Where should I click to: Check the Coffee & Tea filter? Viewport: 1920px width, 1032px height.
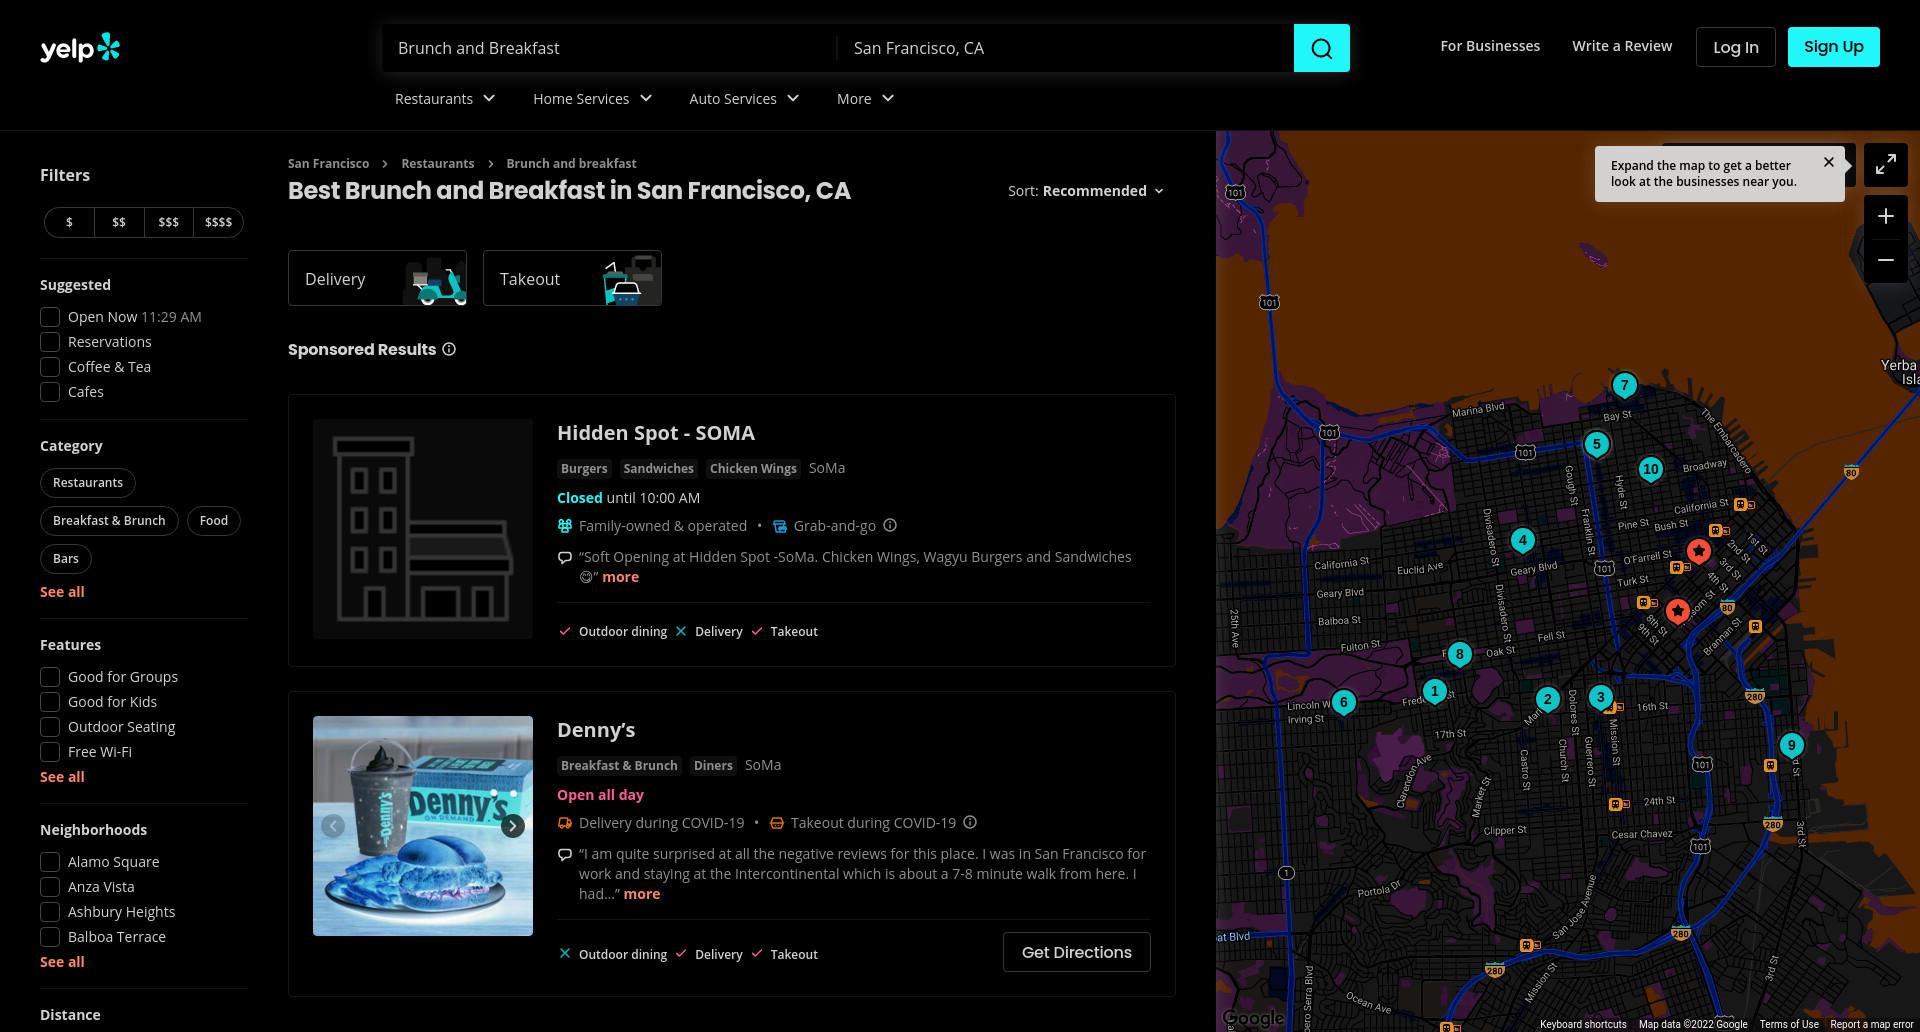tap(50, 367)
